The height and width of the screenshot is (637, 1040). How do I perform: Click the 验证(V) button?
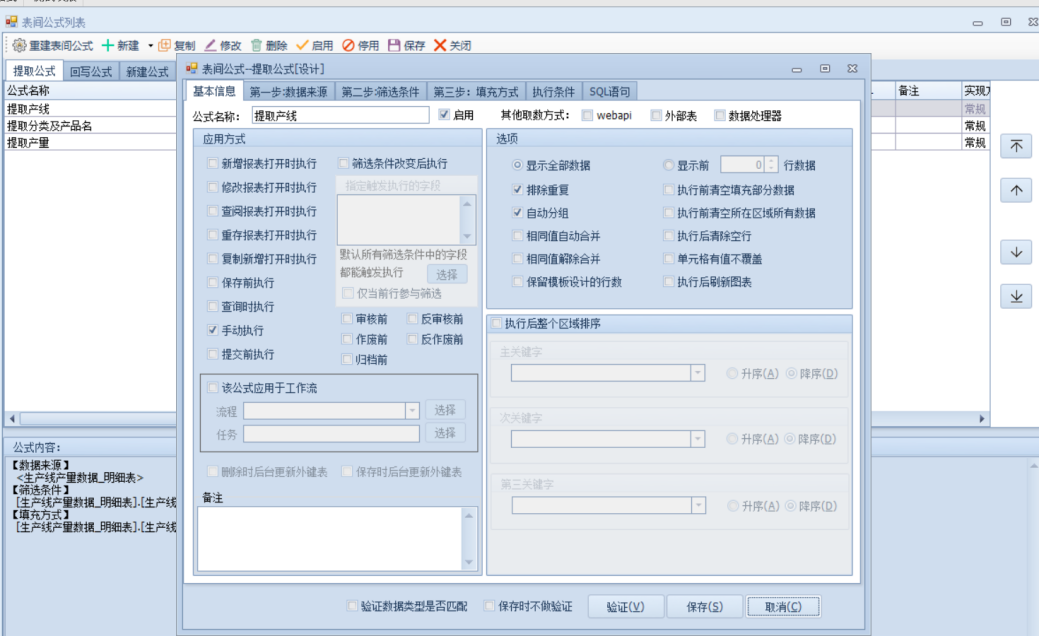pyautogui.click(x=620, y=606)
